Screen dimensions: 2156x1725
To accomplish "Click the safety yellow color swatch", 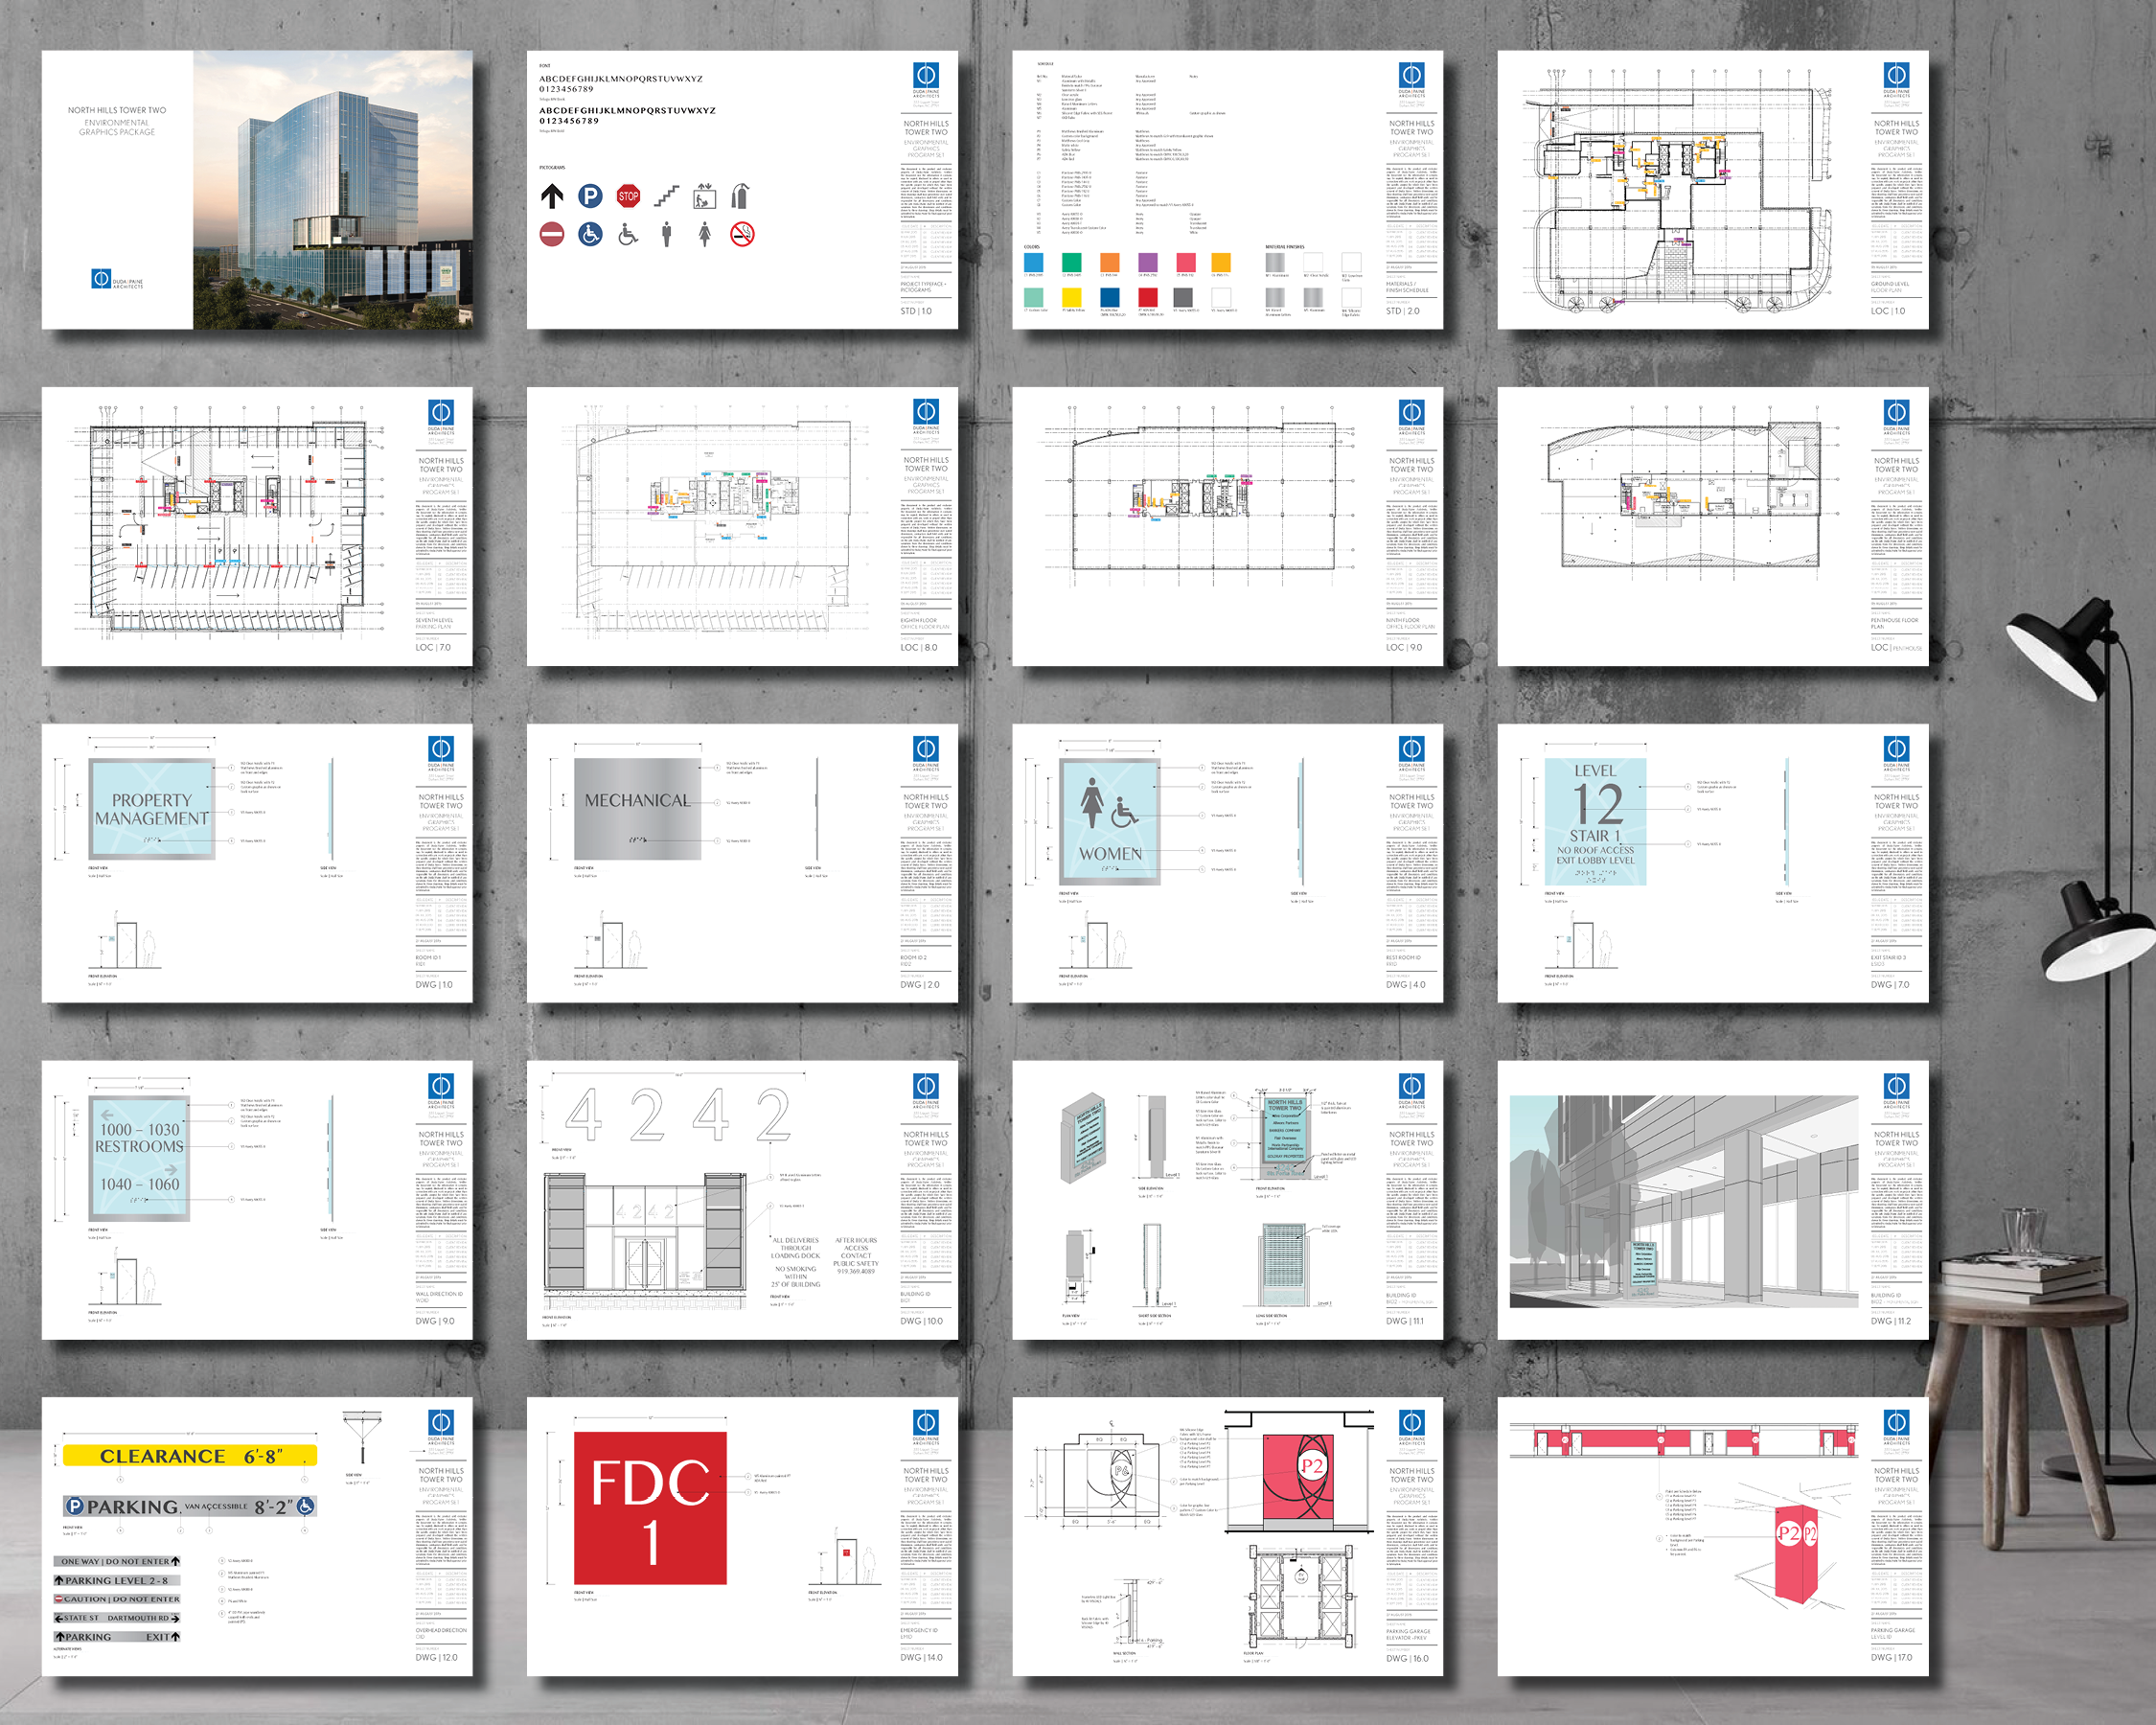I will 1071,297.
